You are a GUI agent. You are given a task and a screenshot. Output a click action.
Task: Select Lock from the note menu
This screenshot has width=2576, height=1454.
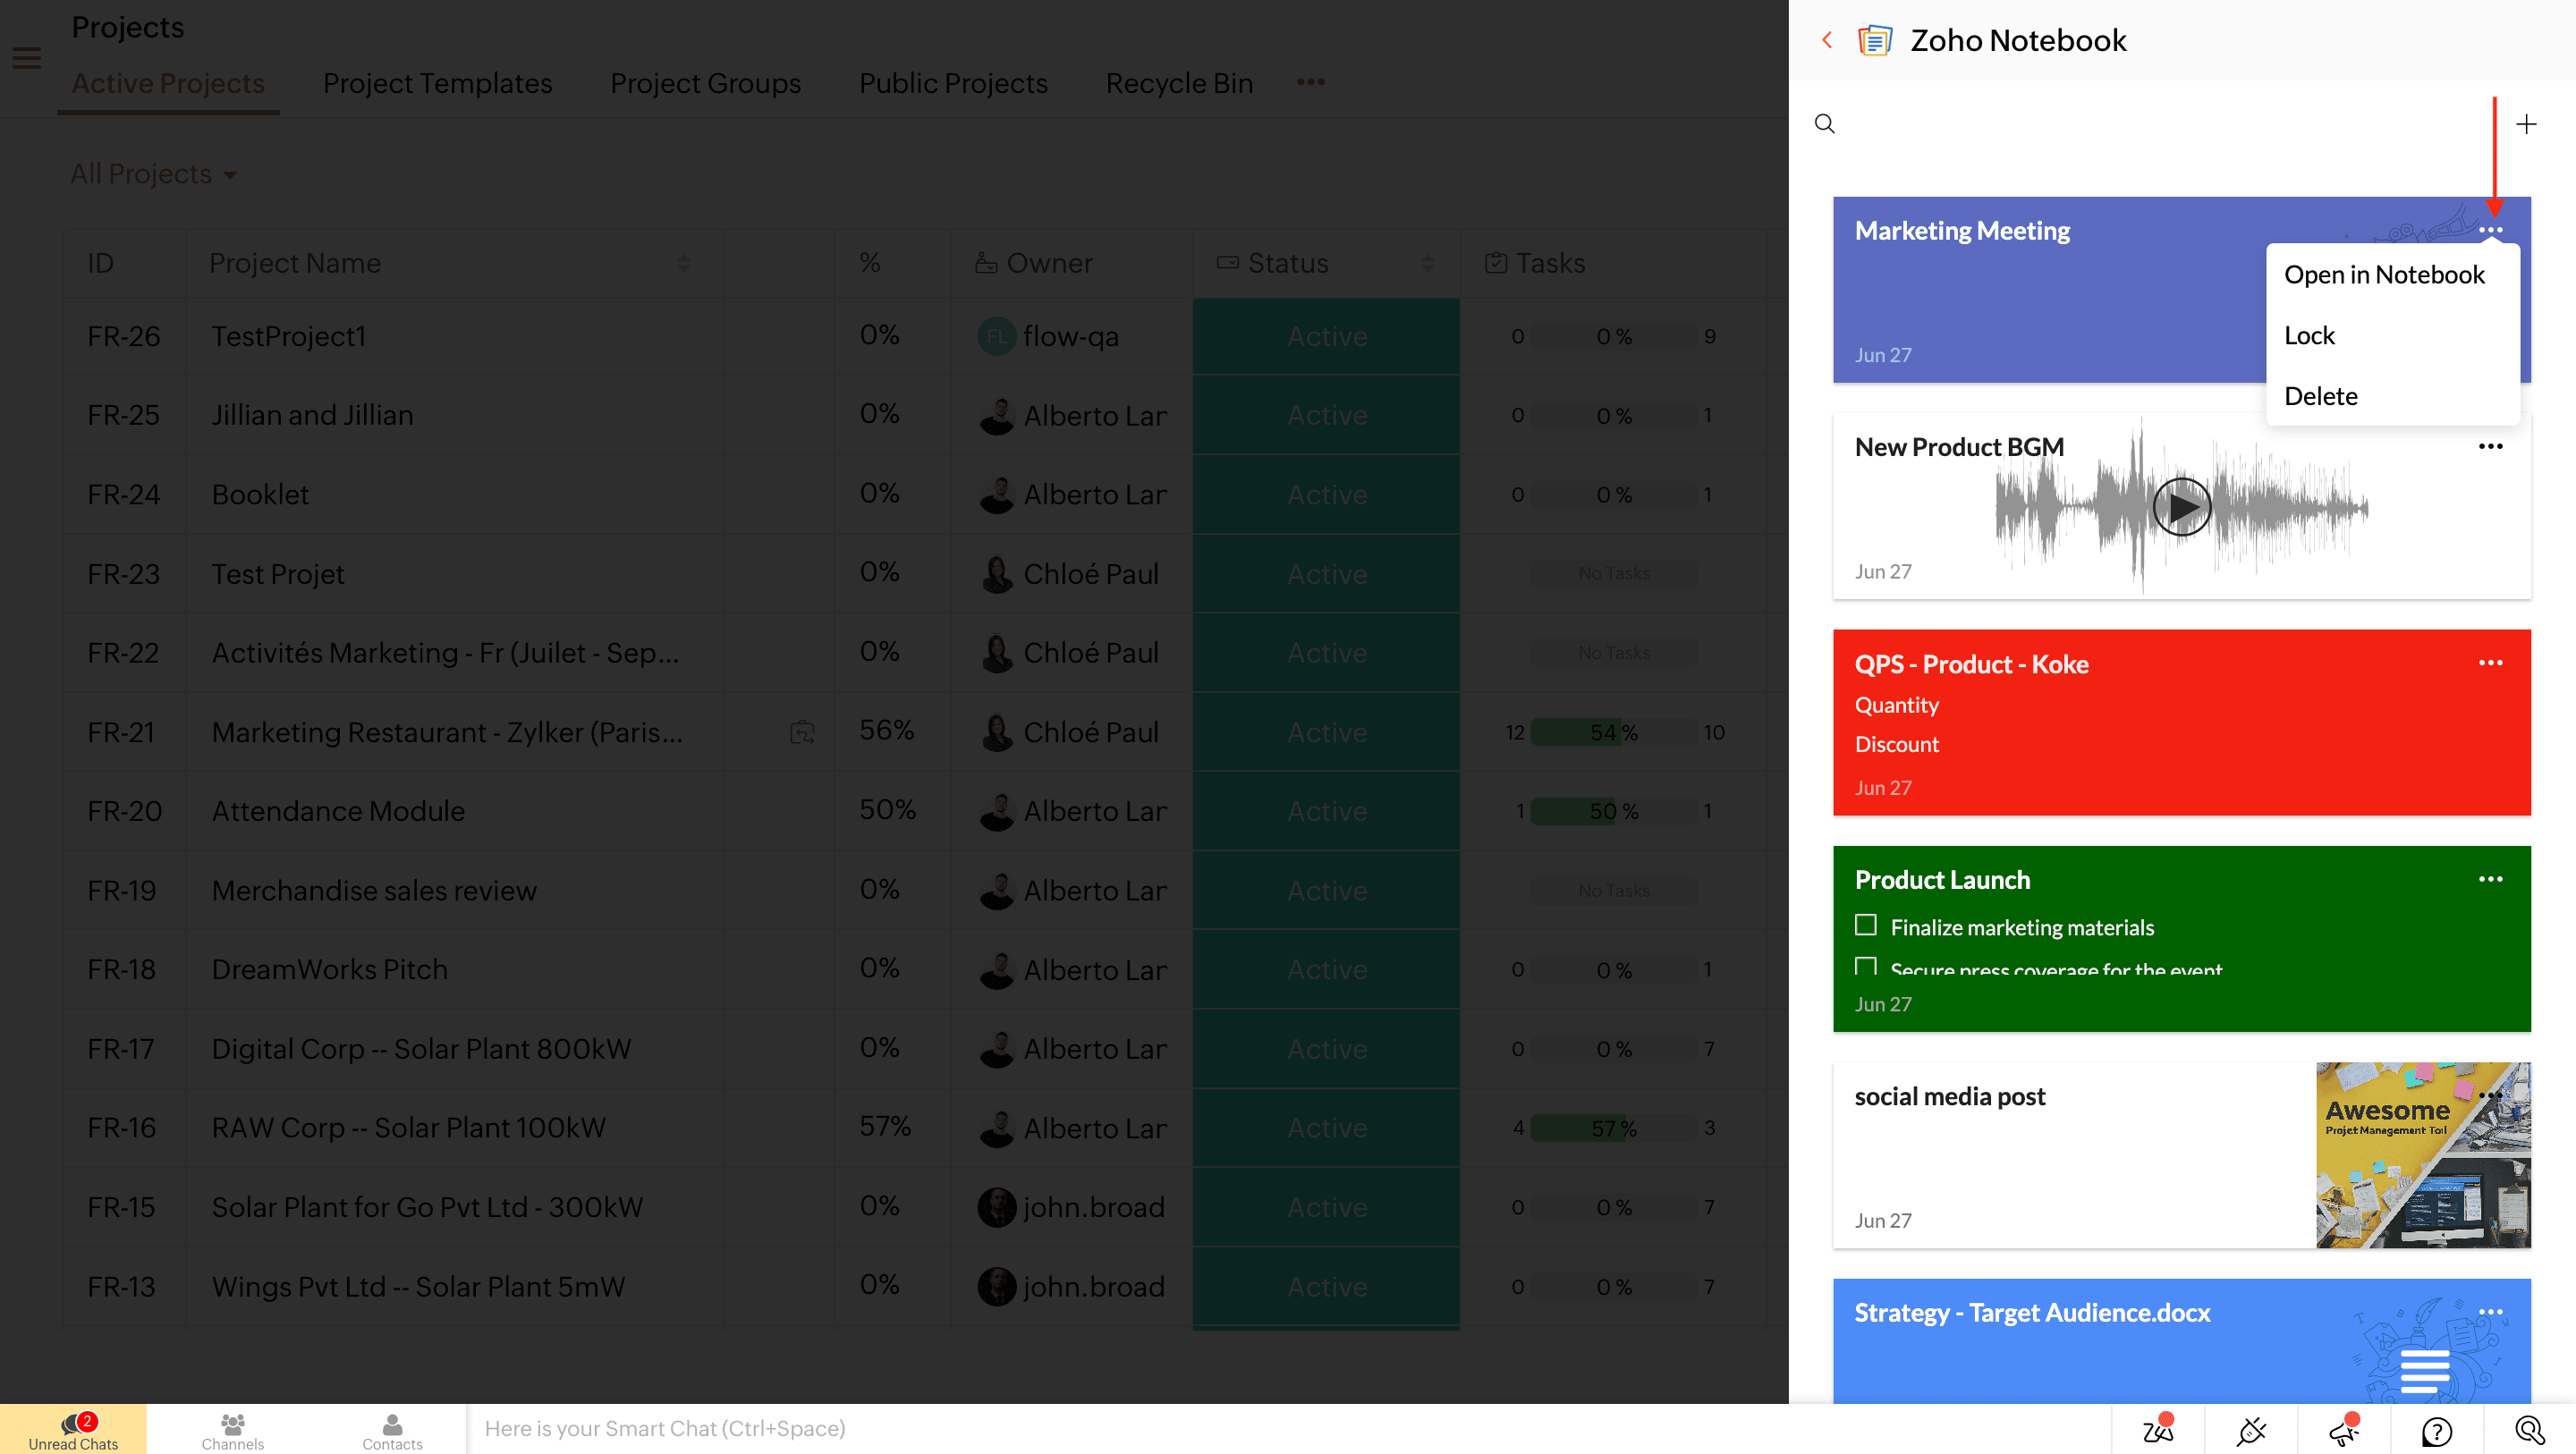tap(2309, 335)
